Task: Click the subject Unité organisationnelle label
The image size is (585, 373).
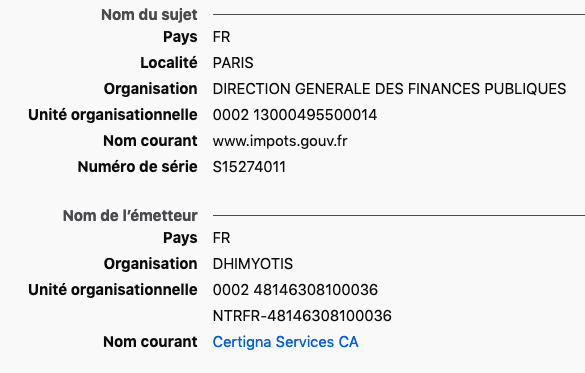Action: click(113, 115)
